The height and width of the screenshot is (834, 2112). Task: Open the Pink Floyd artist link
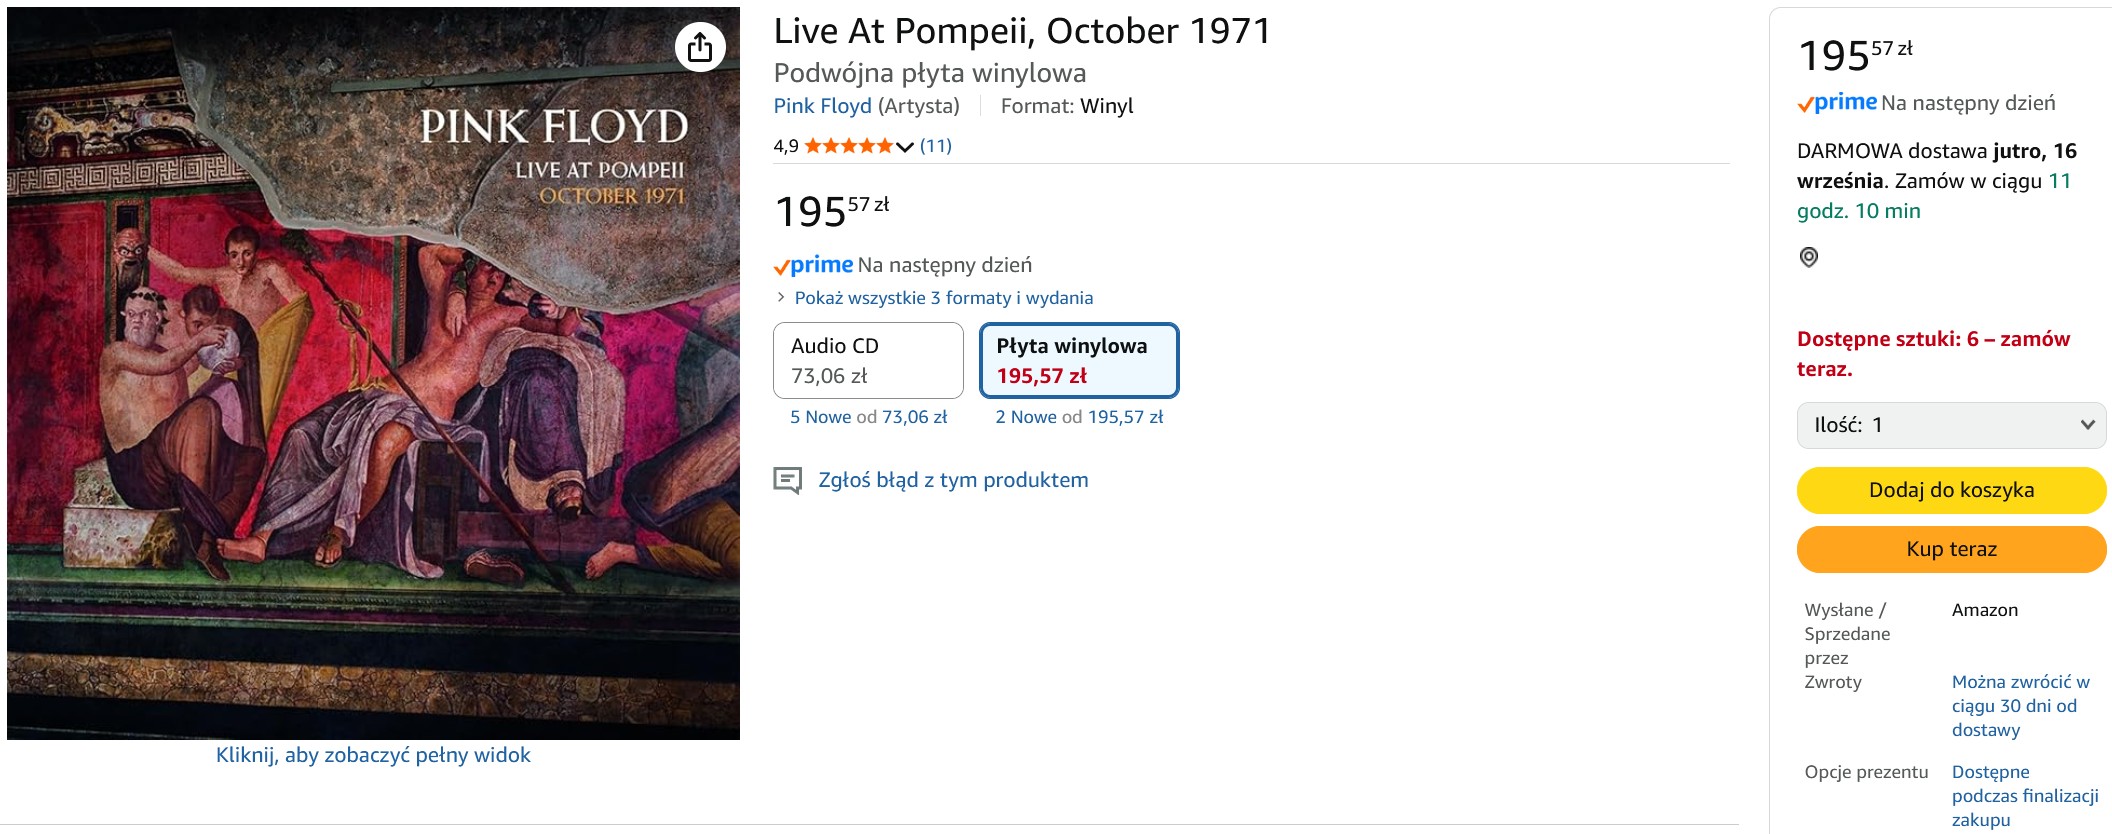[822, 106]
